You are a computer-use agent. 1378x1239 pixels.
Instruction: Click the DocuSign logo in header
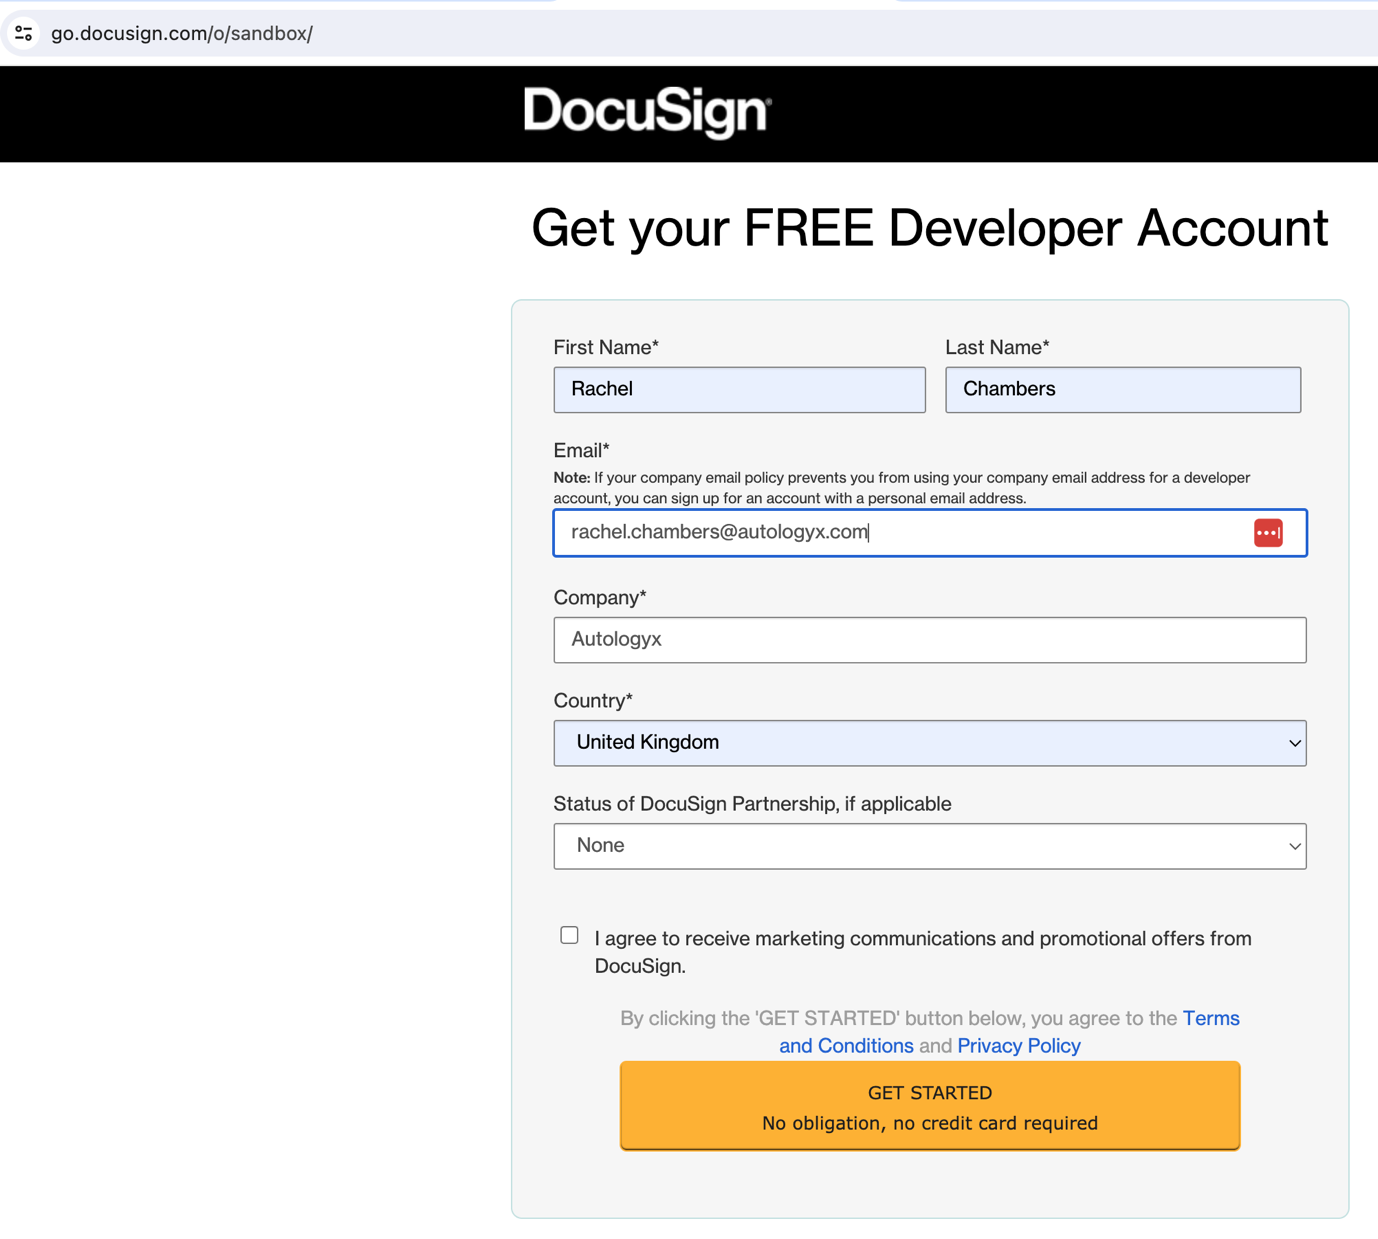648,112
